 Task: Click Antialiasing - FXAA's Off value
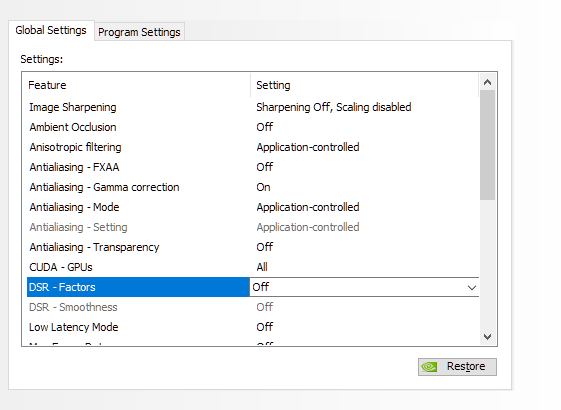pyautogui.click(x=264, y=167)
